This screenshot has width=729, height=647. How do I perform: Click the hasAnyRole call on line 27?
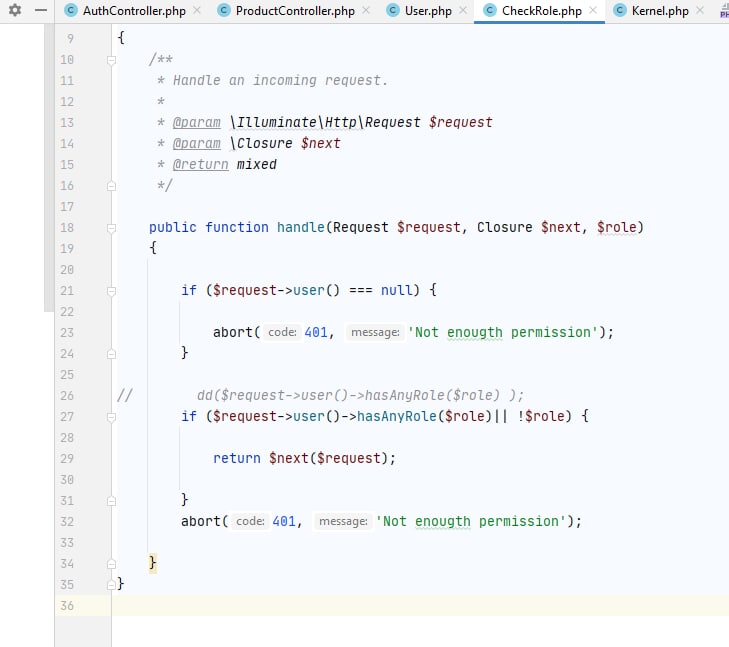(x=397, y=416)
